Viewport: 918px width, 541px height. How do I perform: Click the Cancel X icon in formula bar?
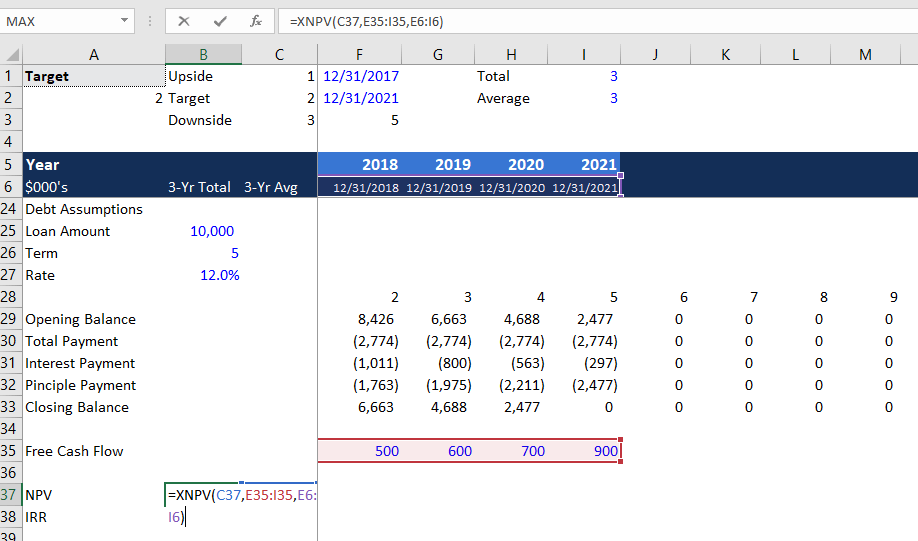point(184,21)
